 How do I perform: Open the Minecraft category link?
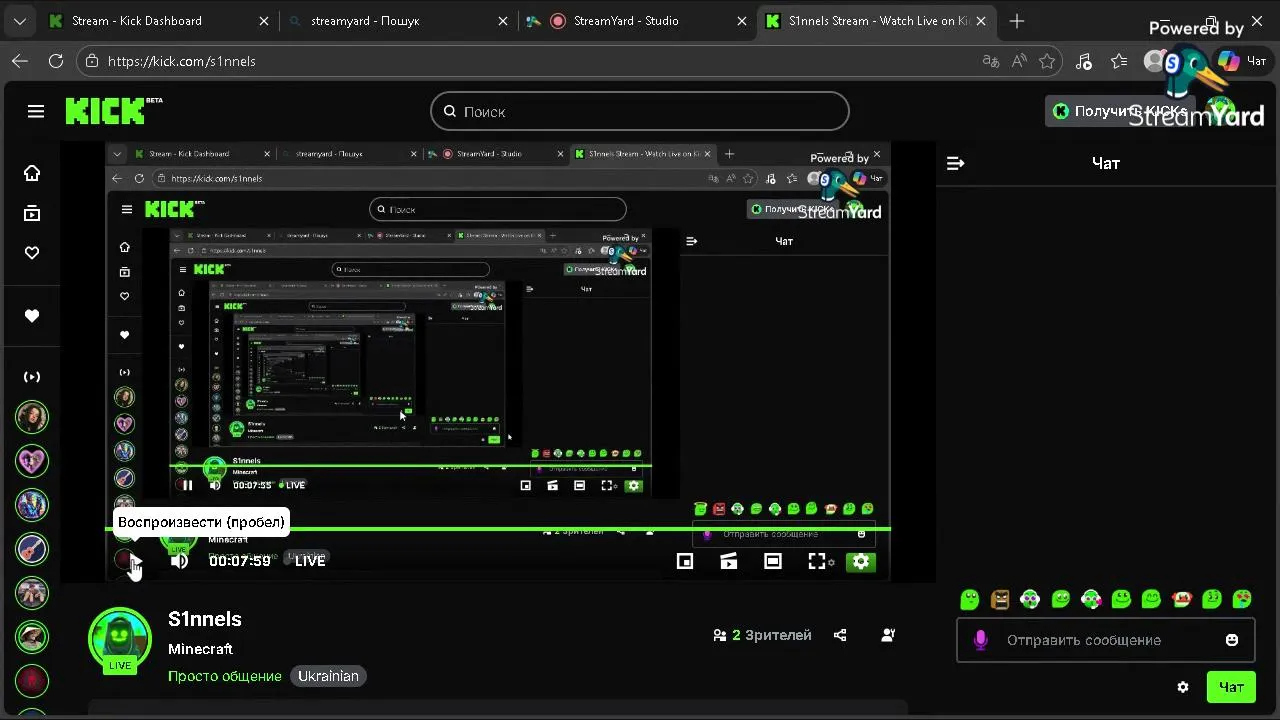pyautogui.click(x=200, y=649)
